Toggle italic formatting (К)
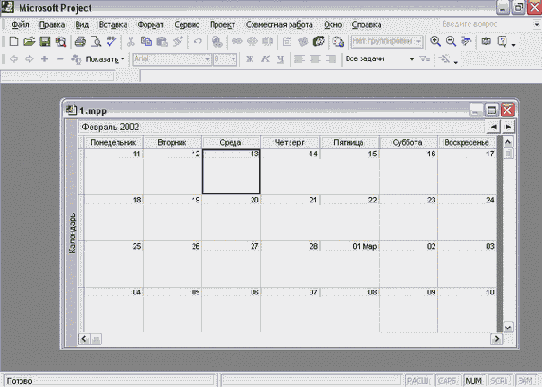The width and height of the screenshot is (542, 387). [265, 59]
